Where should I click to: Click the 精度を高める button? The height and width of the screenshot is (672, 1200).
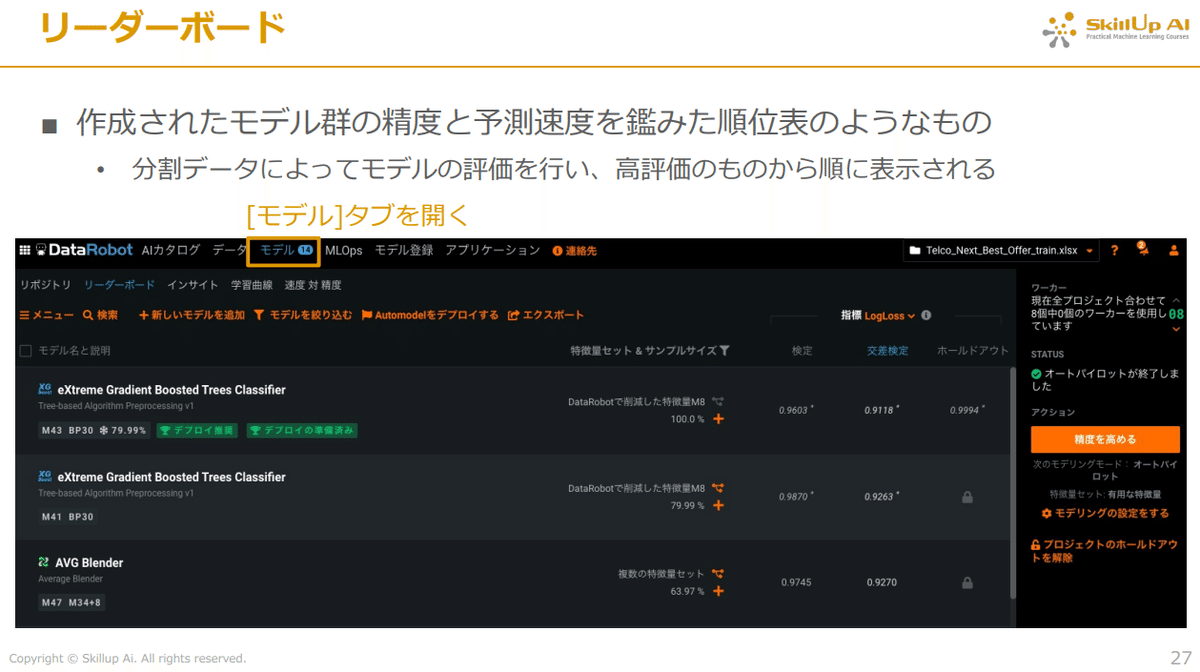pos(1104,440)
